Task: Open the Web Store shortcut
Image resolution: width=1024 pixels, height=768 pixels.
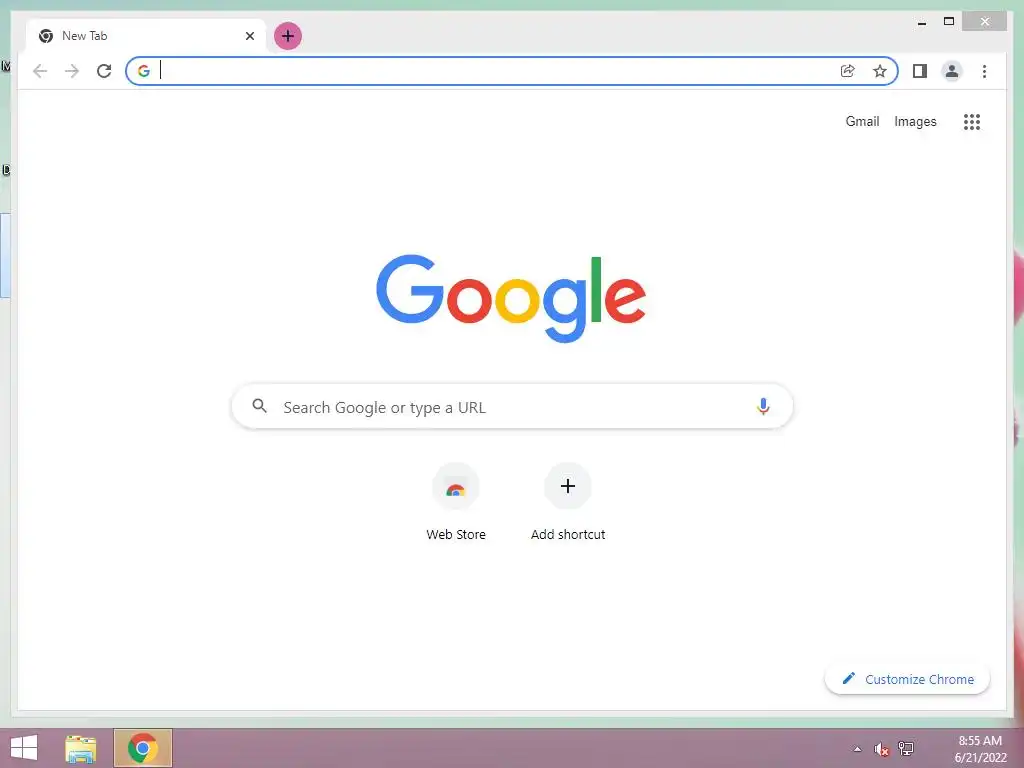Action: (x=456, y=487)
